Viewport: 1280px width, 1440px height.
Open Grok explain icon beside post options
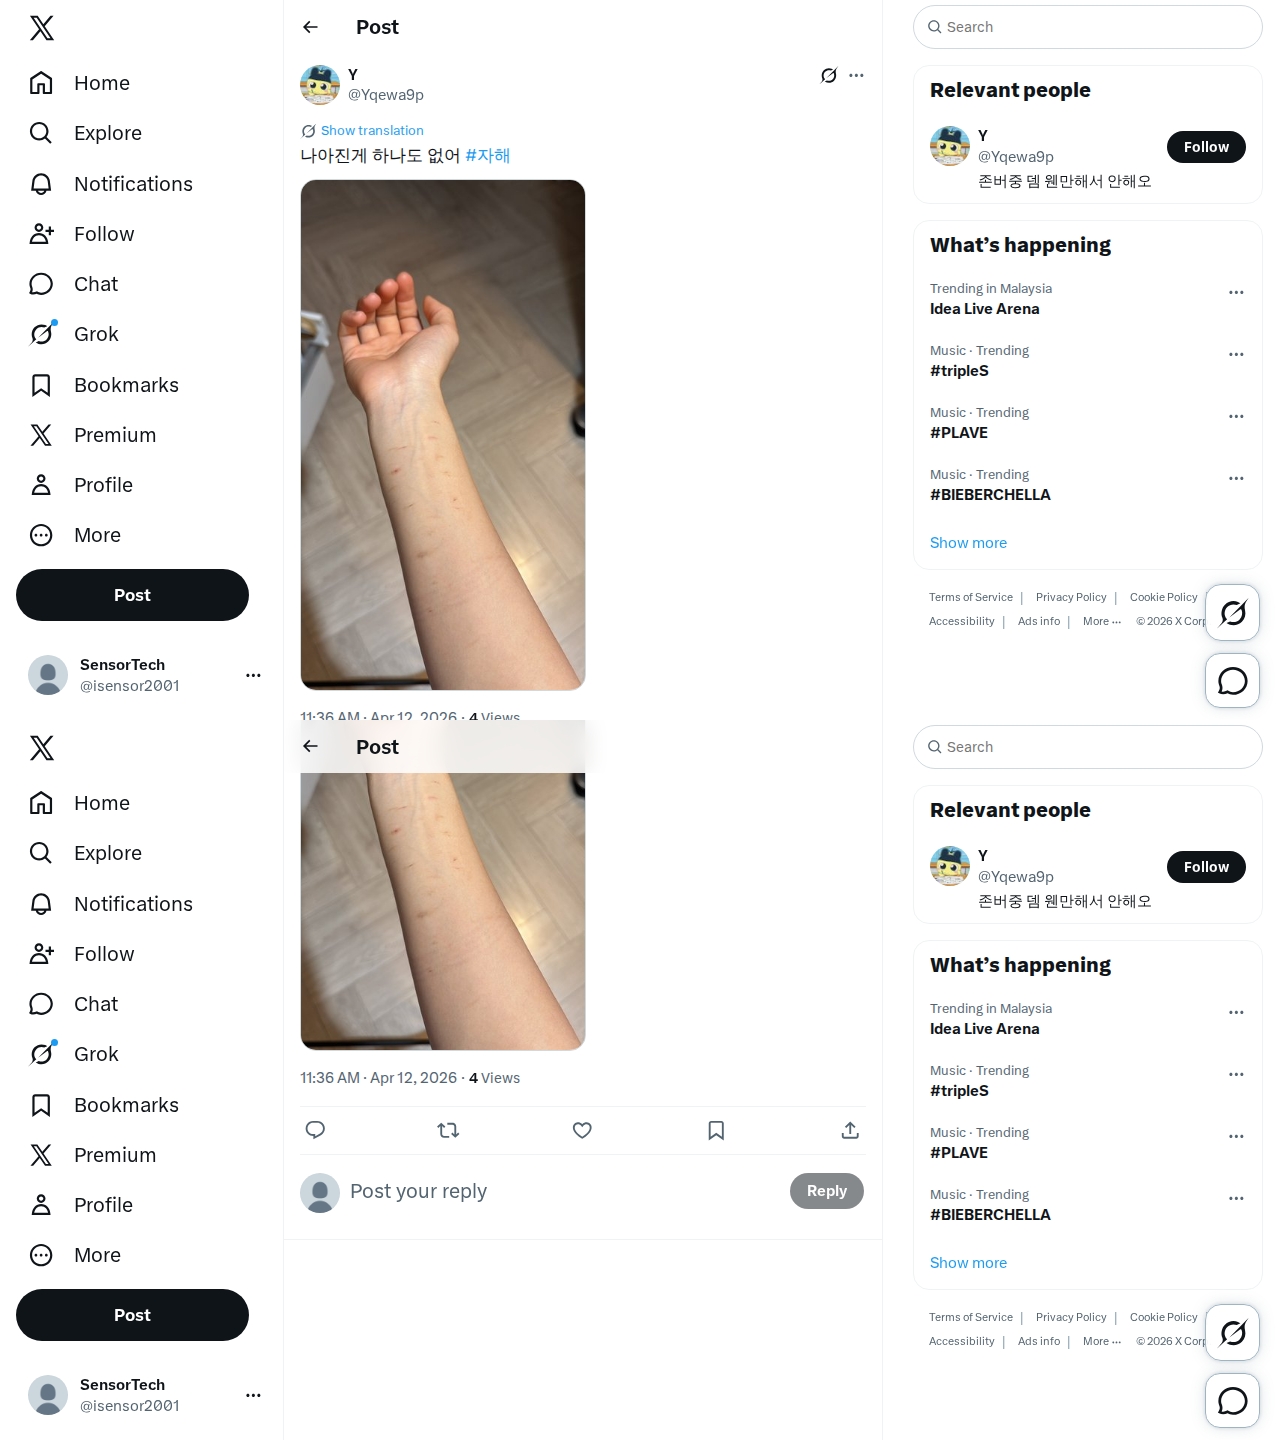(x=829, y=75)
